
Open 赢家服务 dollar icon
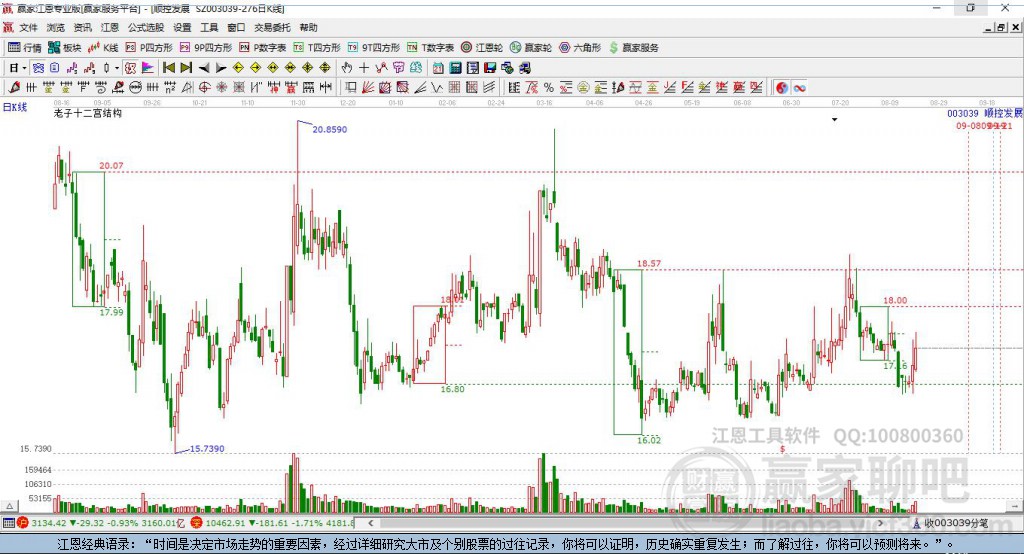pos(633,48)
